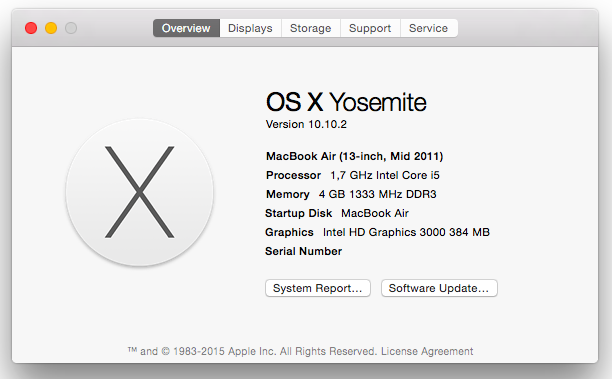Open the License Agreement link
This screenshot has height=379, width=612.
[x=427, y=351]
